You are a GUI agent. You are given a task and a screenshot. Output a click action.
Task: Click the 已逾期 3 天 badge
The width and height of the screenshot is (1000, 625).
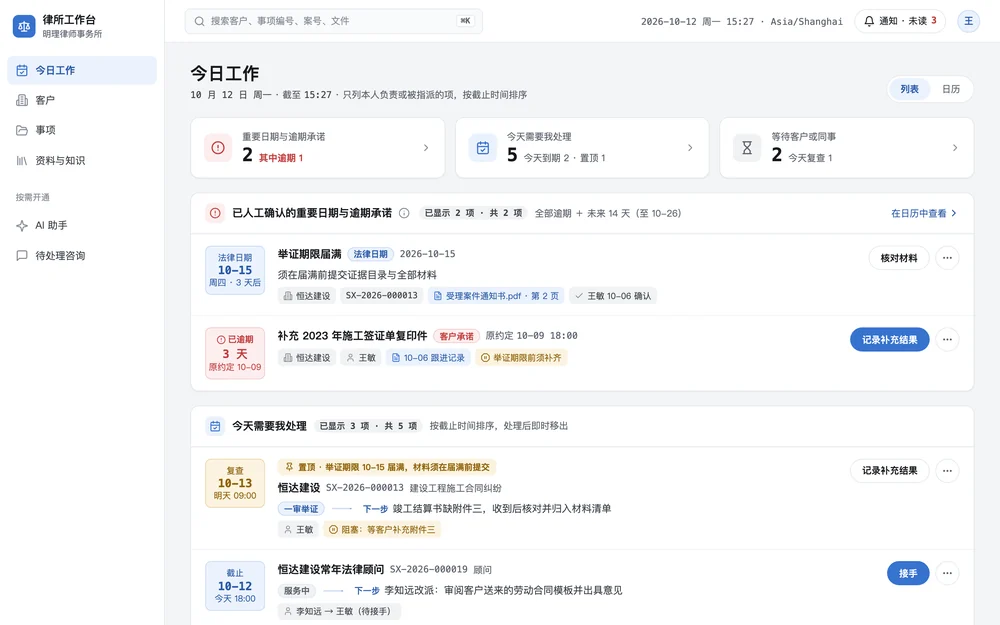pos(235,353)
